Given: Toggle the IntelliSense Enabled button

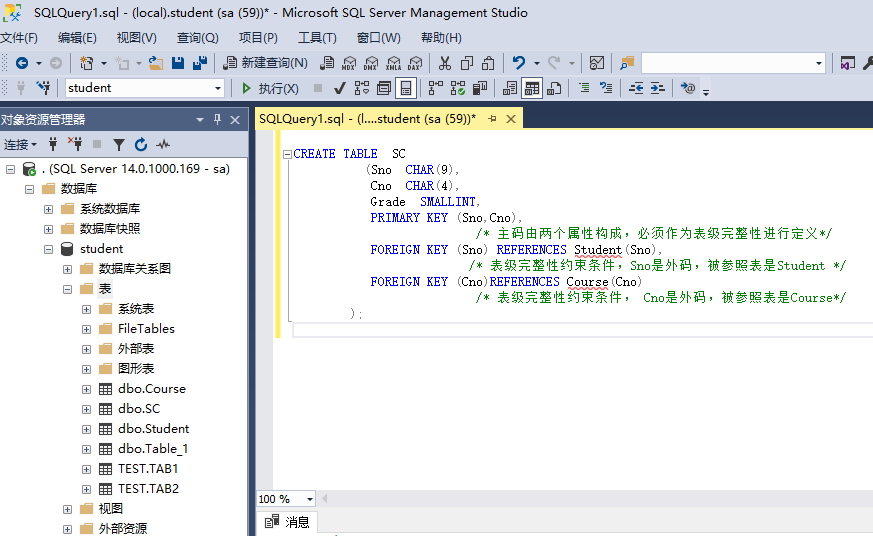Looking at the screenshot, I should click(x=406, y=88).
